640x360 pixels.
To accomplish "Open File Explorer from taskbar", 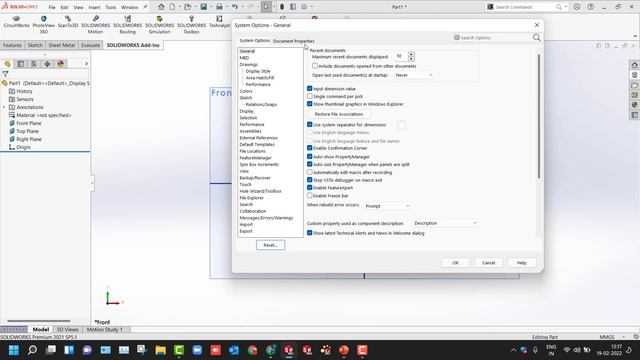I will click(x=160, y=350).
